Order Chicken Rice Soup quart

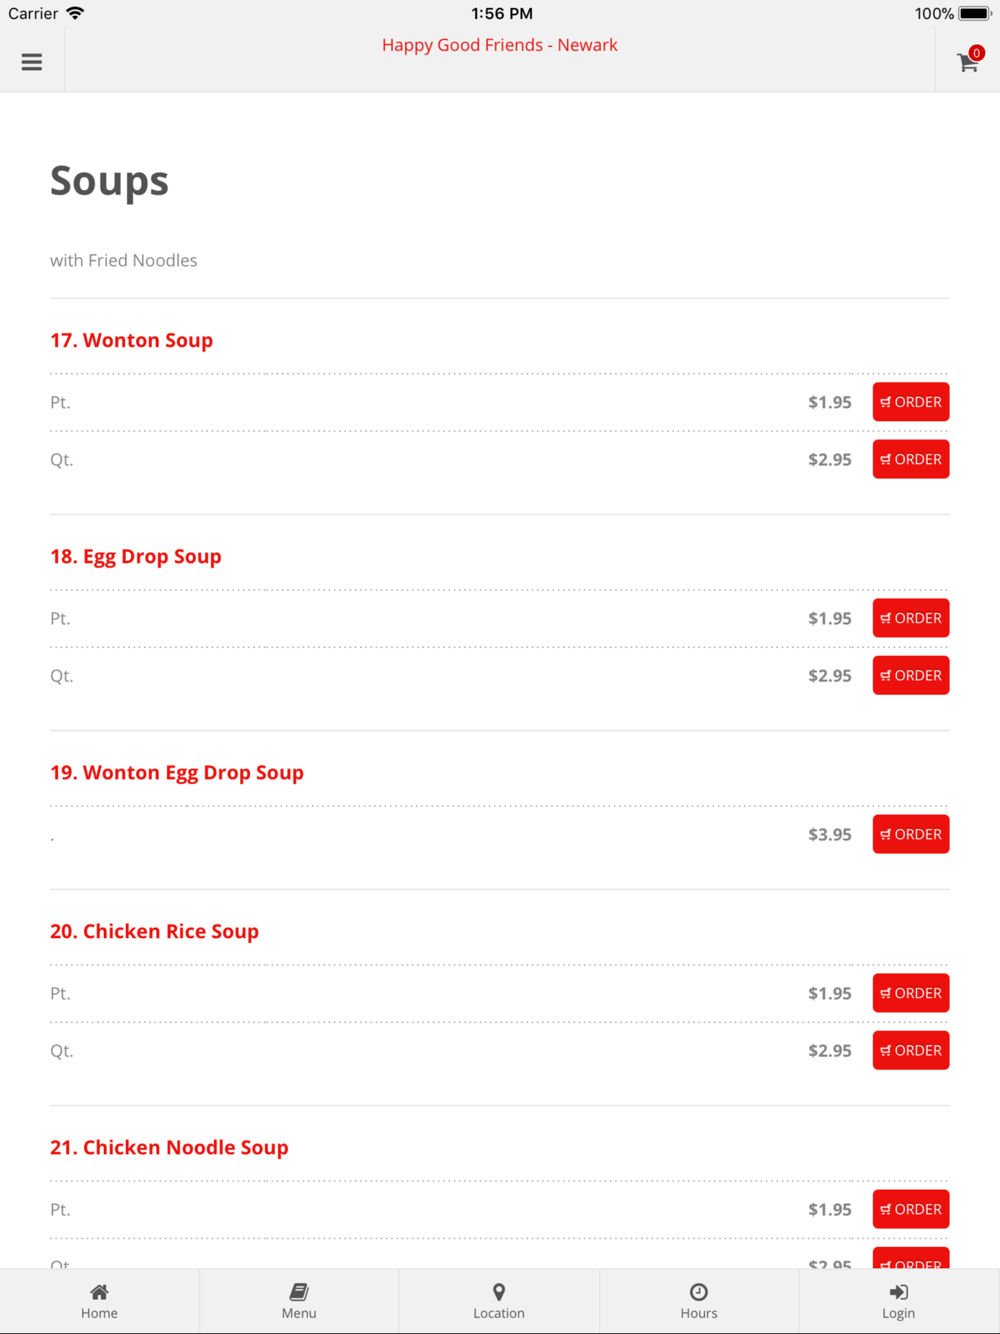pyautogui.click(x=911, y=1051)
